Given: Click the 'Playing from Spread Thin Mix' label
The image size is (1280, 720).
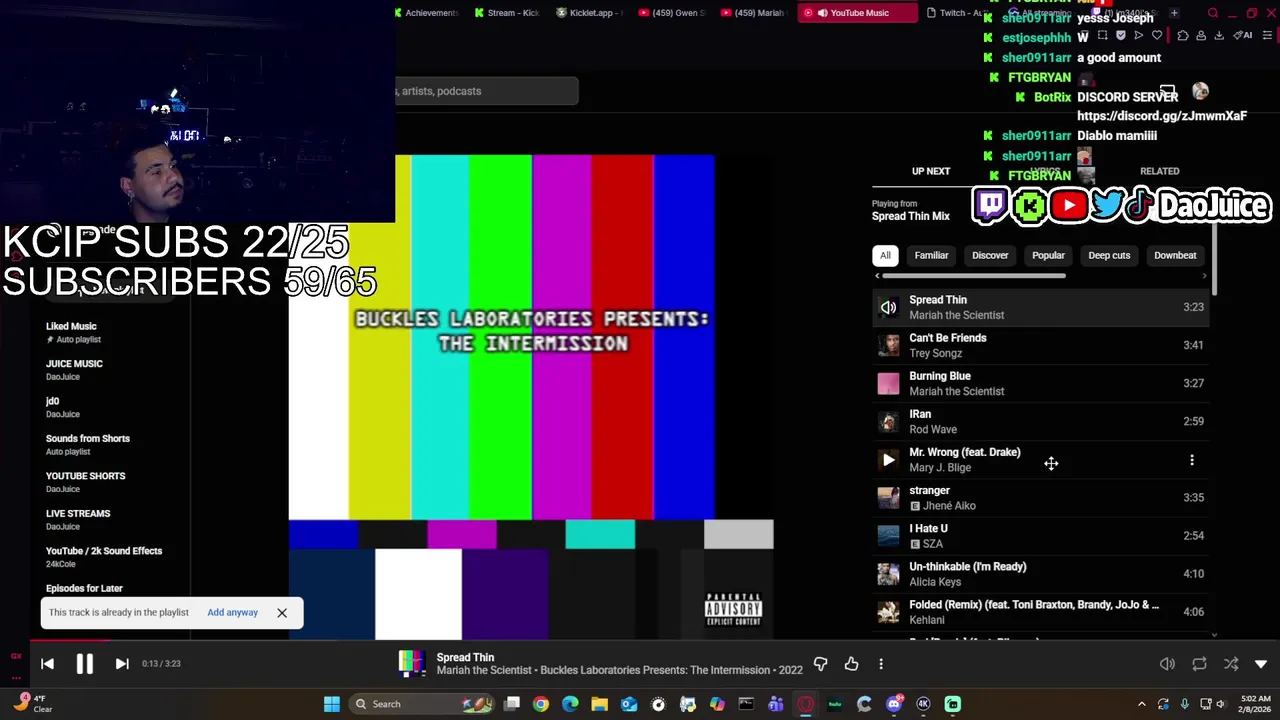Looking at the screenshot, I should (910, 210).
